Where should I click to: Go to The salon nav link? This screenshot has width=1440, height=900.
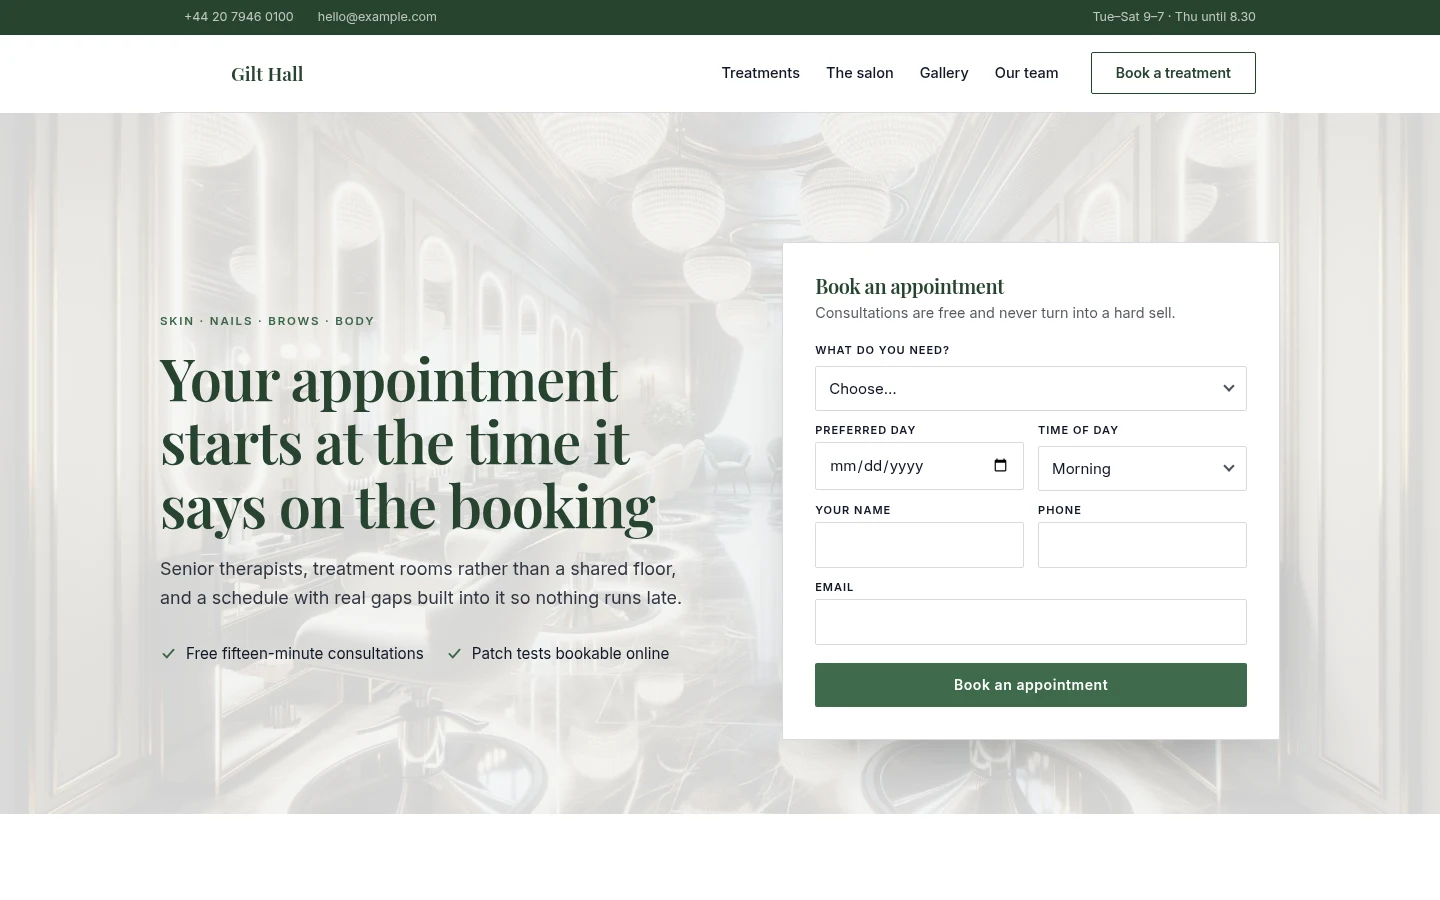(859, 73)
